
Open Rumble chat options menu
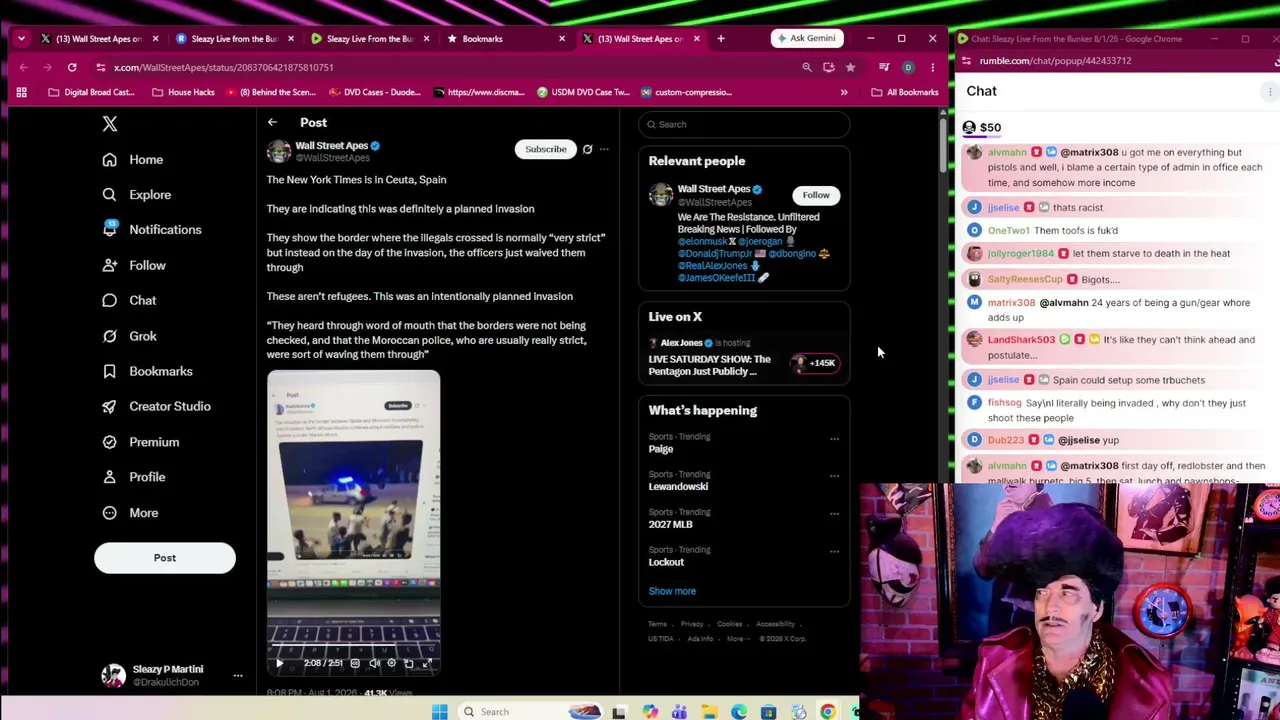point(1270,92)
